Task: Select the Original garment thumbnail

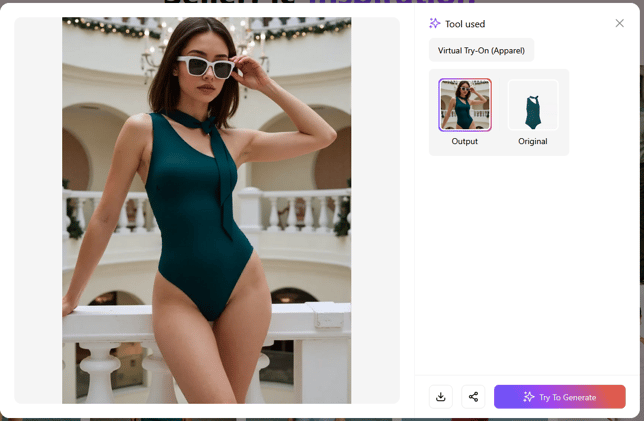Action: coord(533,105)
